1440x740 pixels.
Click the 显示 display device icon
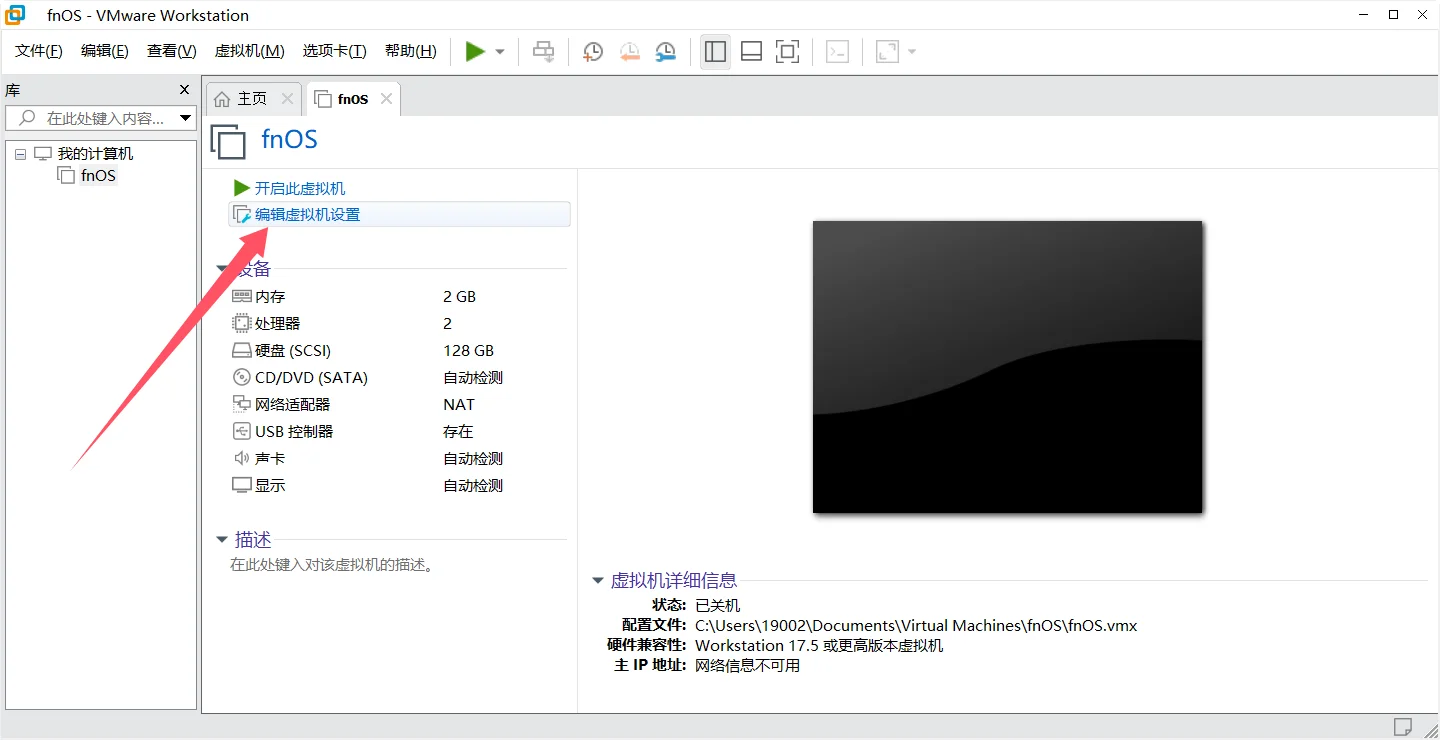[x=241, y=486]
